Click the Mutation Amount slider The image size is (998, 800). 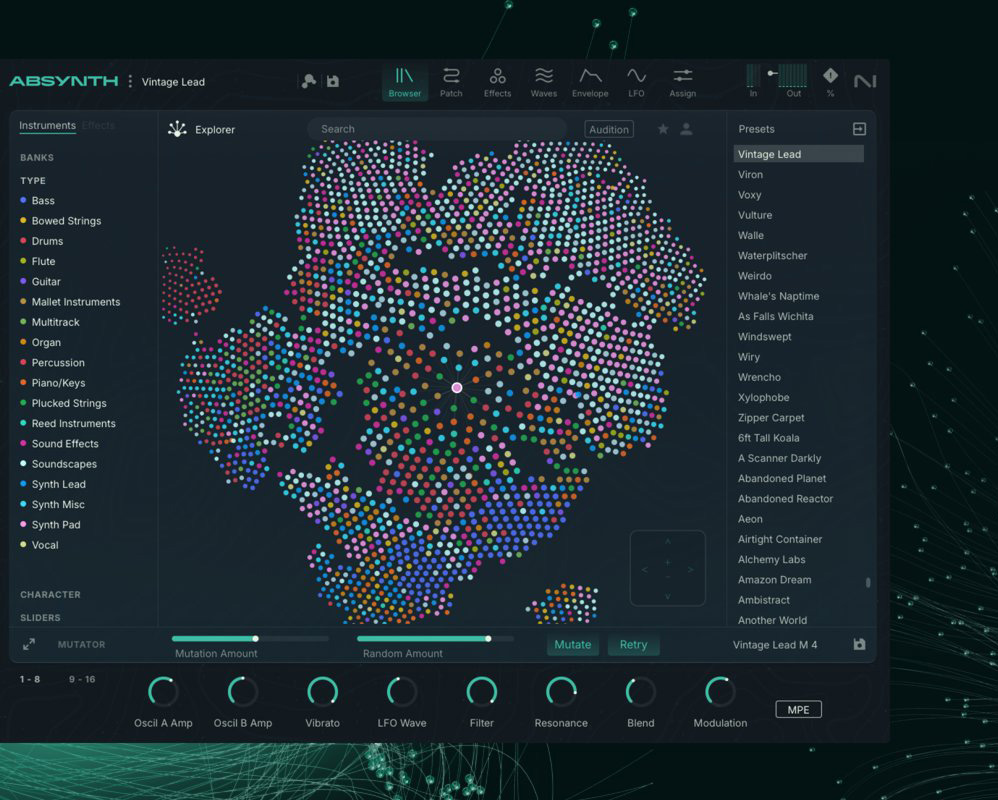click(250, 638)
